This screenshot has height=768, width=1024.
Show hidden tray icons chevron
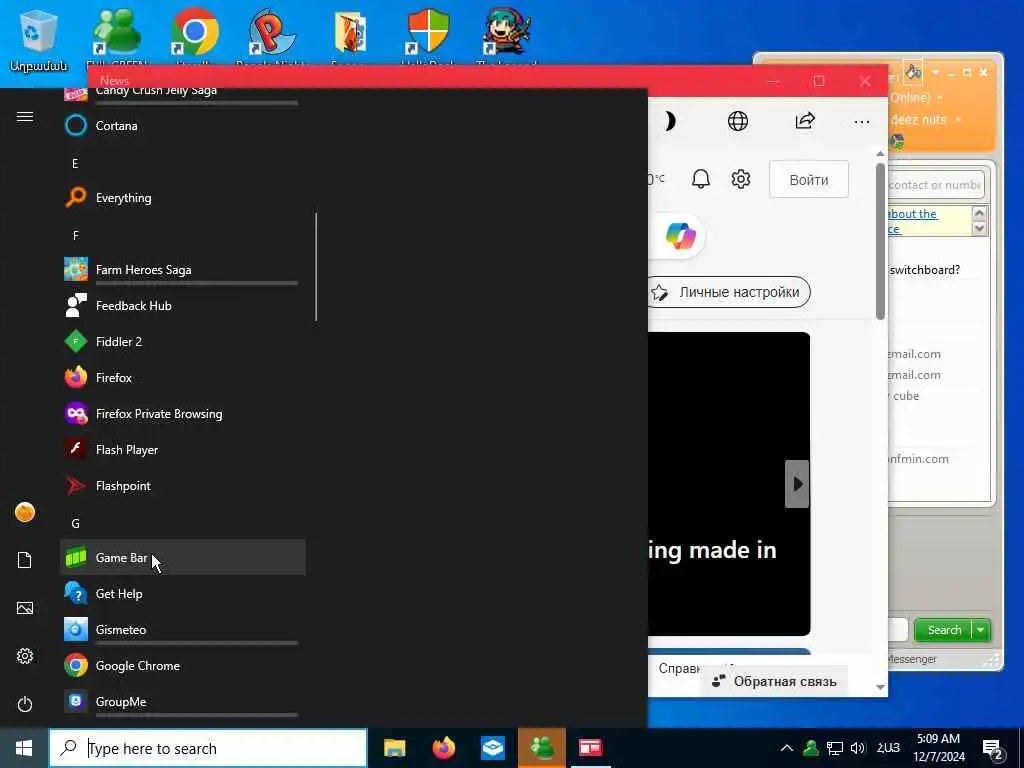coord(787,748)
